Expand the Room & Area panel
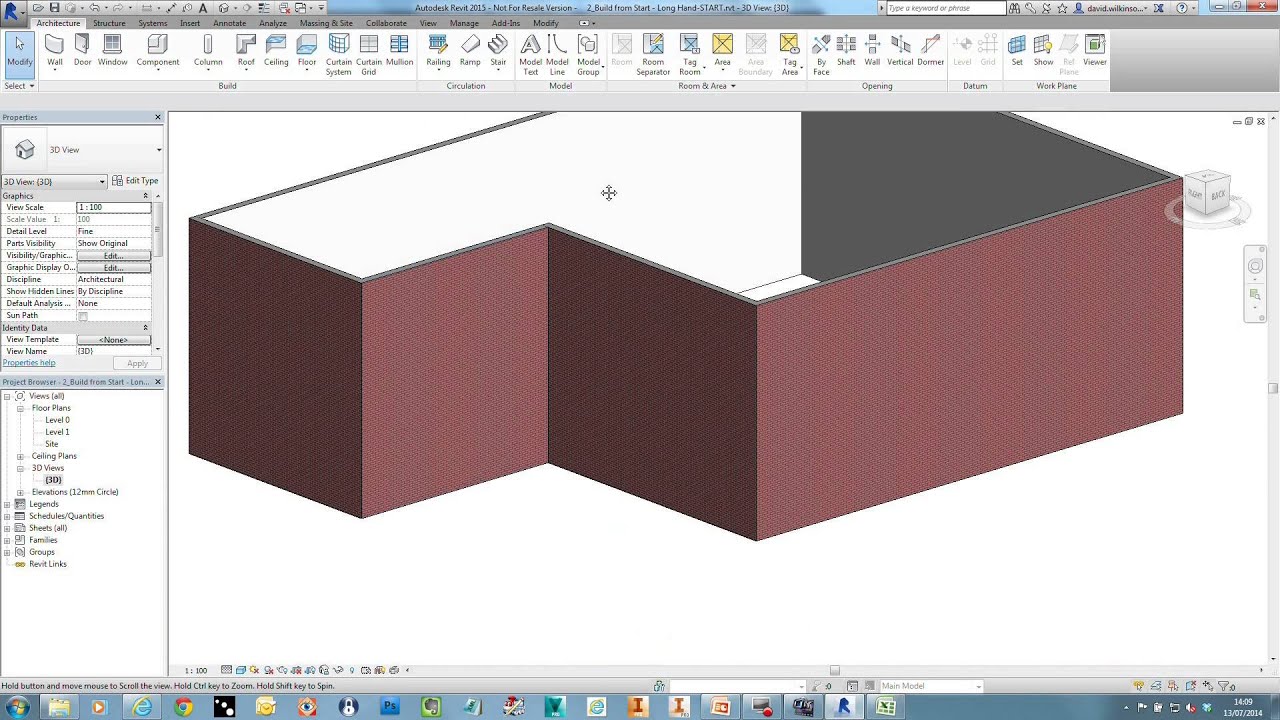Viewport: 1280px width, 720px height. click(707, 86)
